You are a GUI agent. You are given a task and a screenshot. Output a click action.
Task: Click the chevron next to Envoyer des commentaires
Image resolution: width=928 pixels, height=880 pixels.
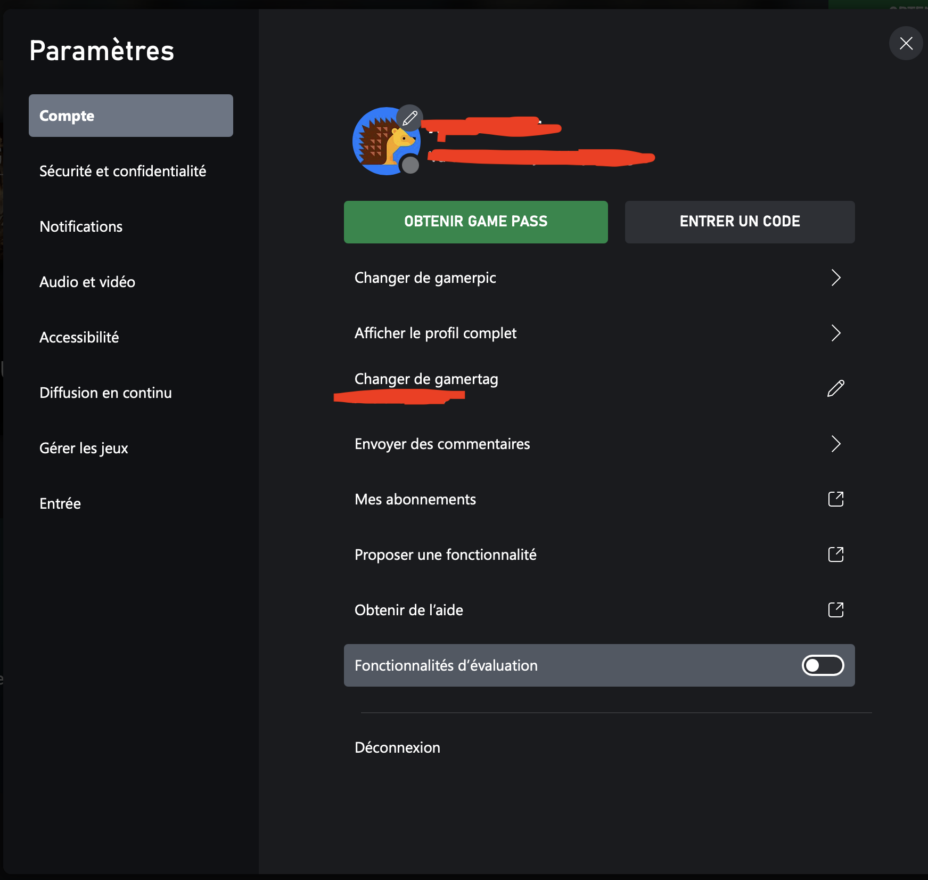tap(835, 443)
